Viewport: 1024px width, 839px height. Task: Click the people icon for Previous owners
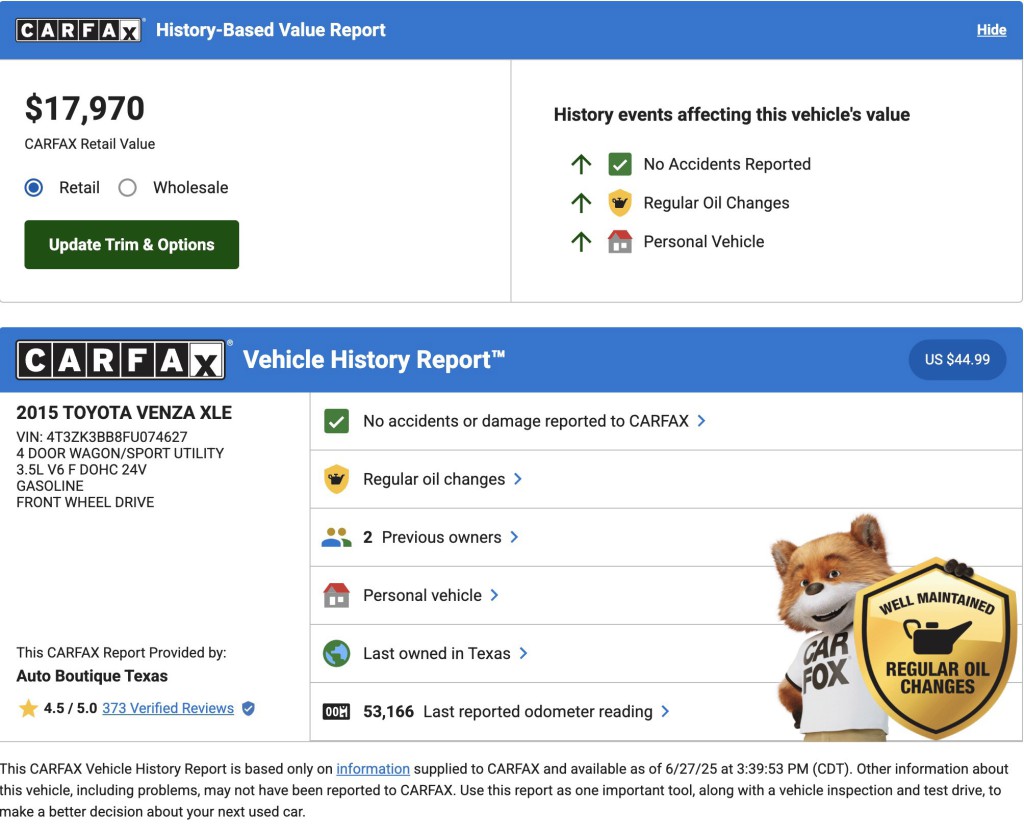336,537
